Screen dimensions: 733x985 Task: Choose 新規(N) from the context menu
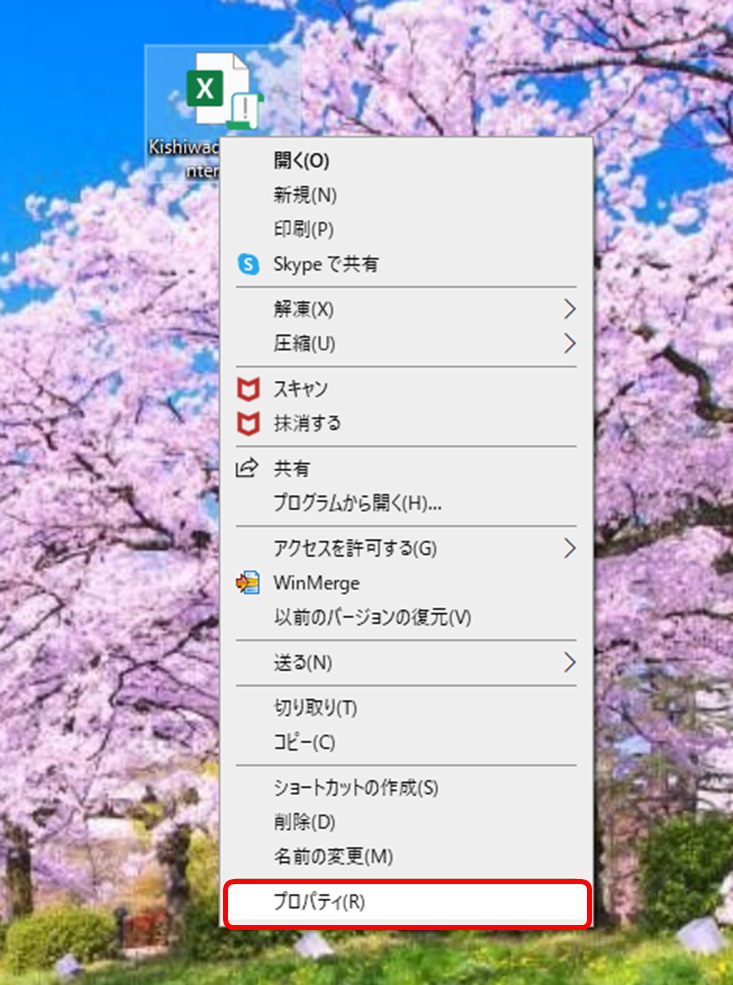tap(305, 195)
